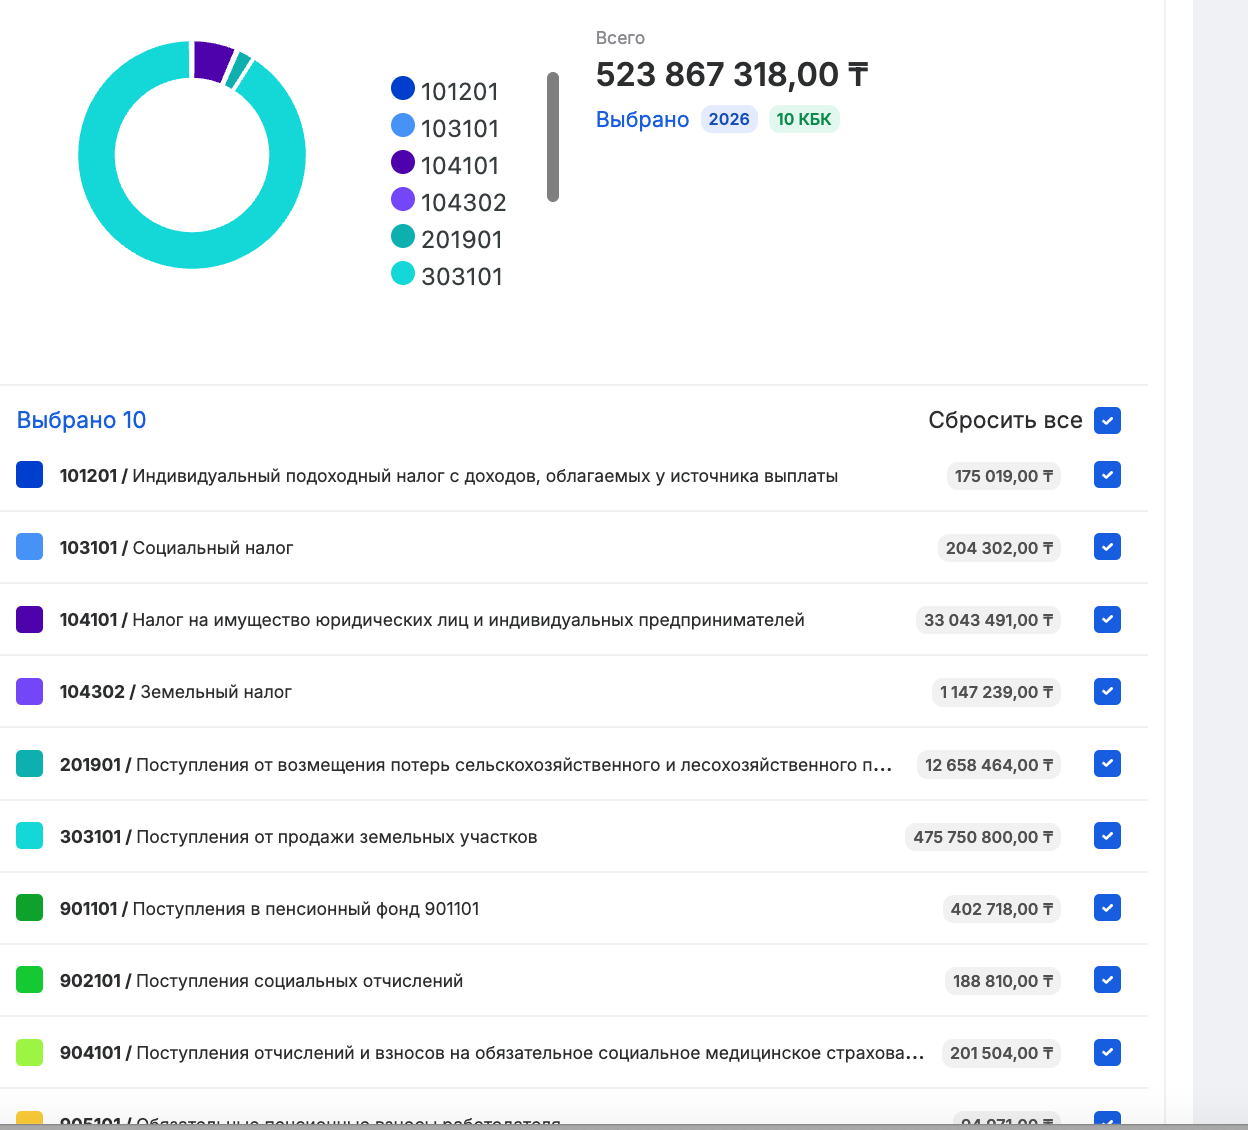Viewport: 1248px width, 1130px height.
Task: Click the 303101 cyan legend dot
Action: click(x=403, y=274)
